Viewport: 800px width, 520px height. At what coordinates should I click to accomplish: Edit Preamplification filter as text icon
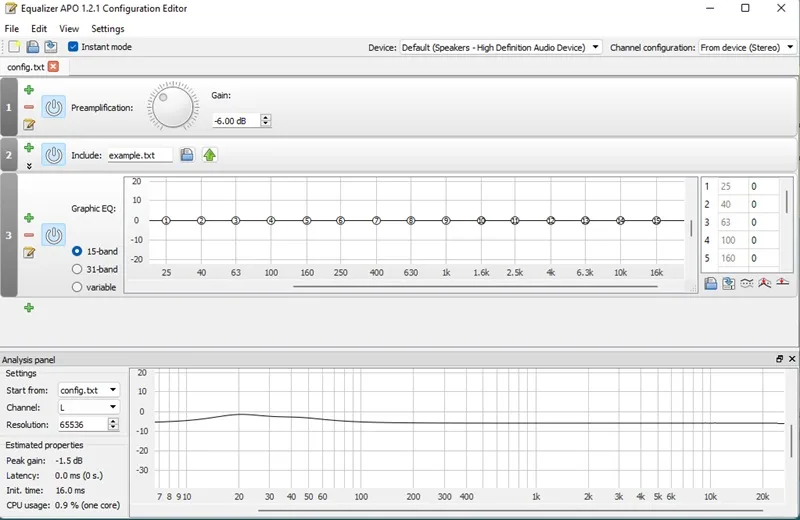[x=29, y=125]
